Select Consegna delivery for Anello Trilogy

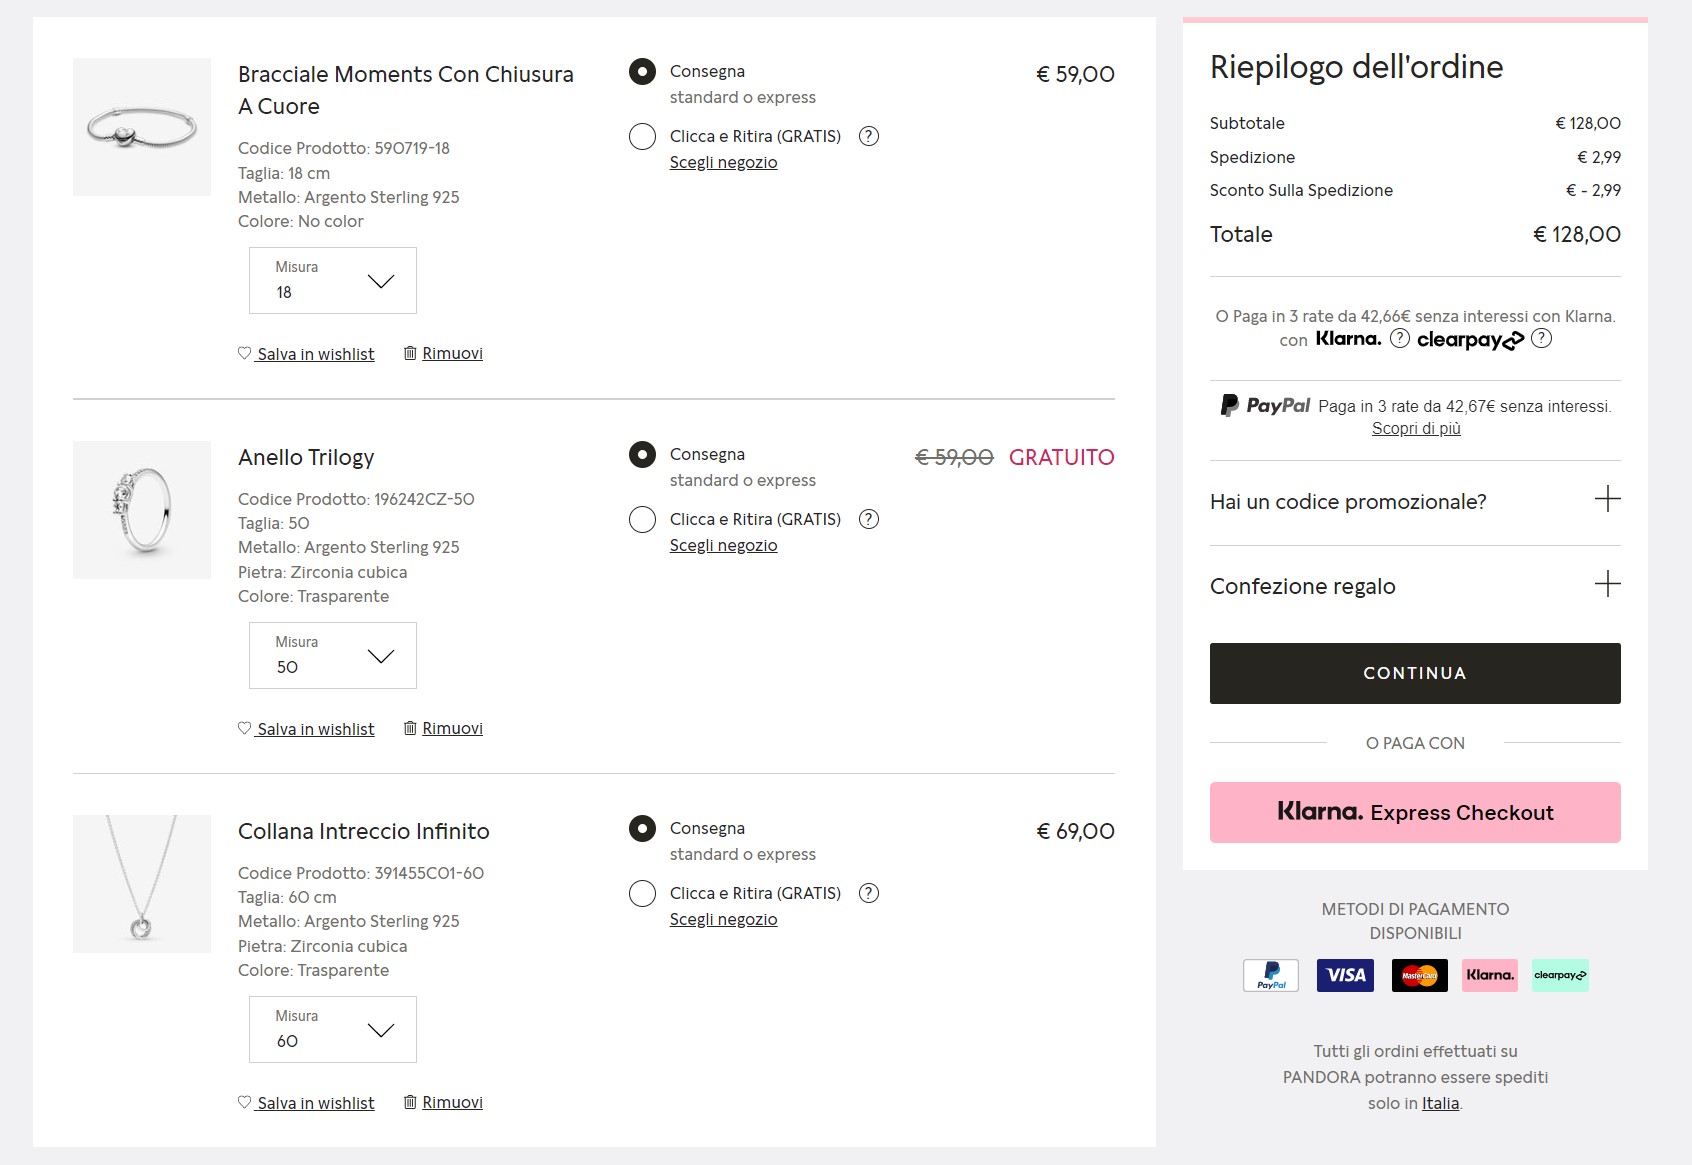[642, 455]
